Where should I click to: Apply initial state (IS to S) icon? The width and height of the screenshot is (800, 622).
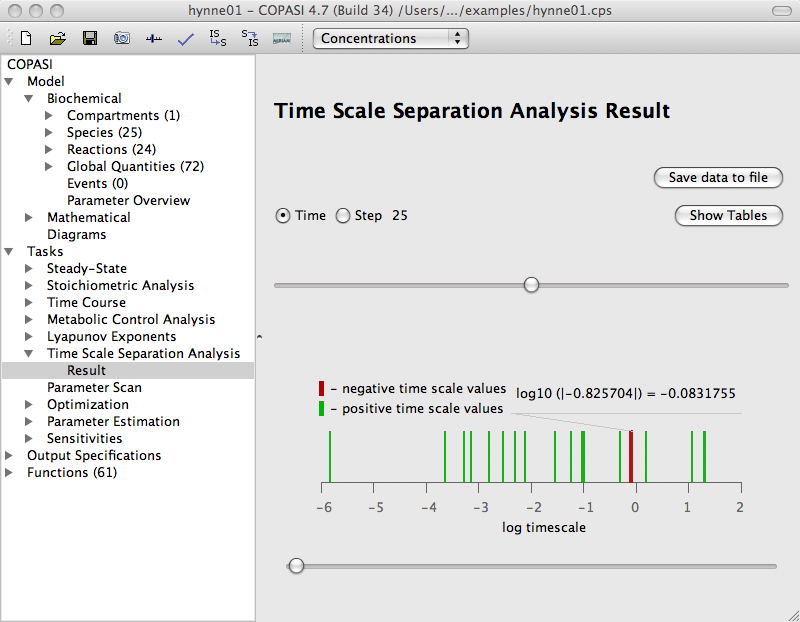[x=218, y=38]
